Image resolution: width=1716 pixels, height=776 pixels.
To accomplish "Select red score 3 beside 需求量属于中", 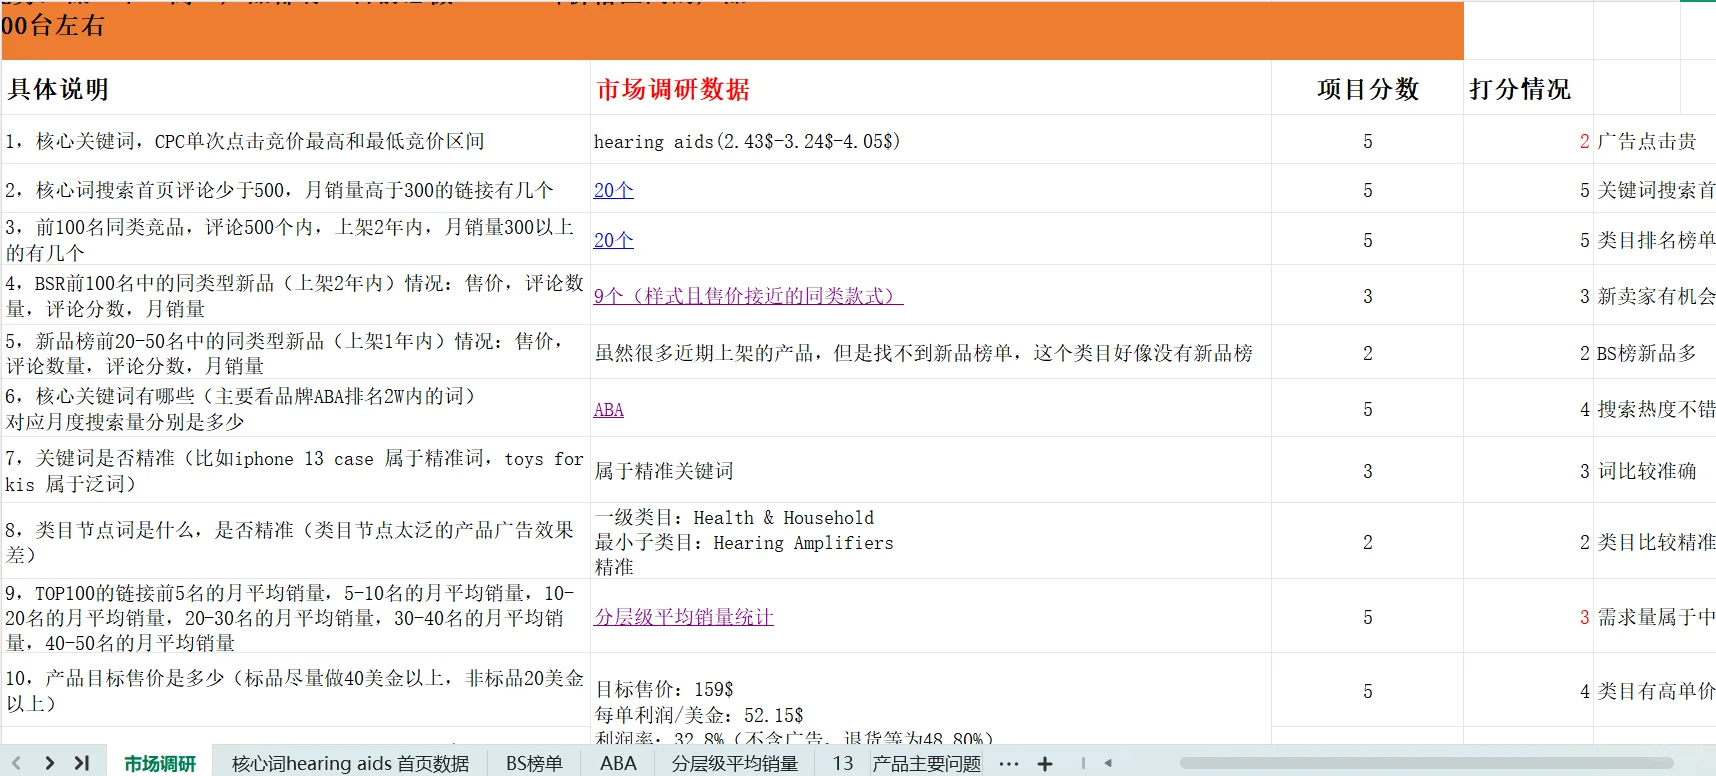I will tap(1528, 617).
